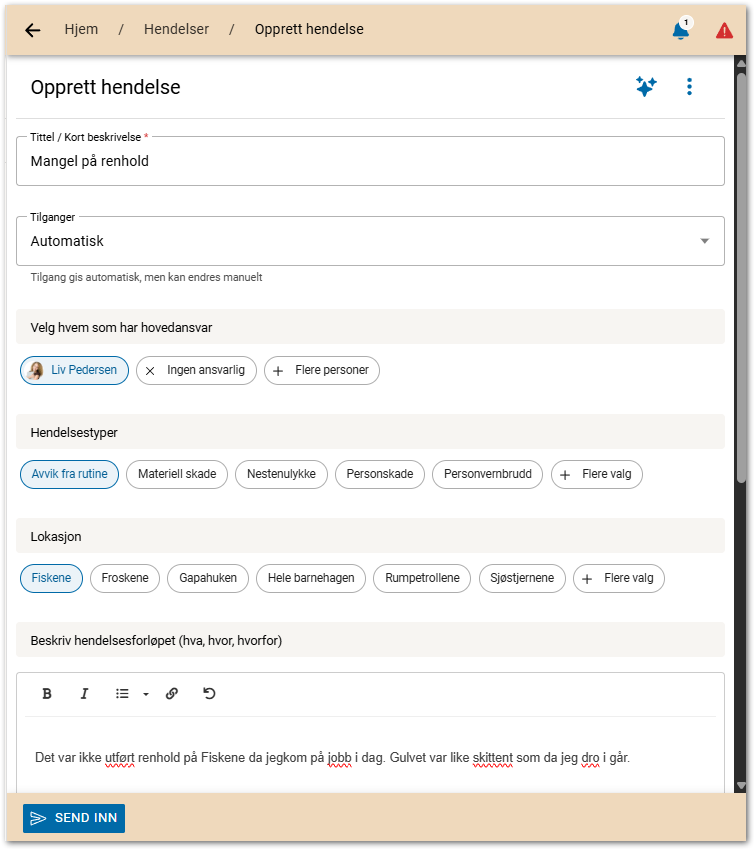Expand the Tilganger dropdown
This screenshot has height=850, width=755.
[x=704, y=241]
